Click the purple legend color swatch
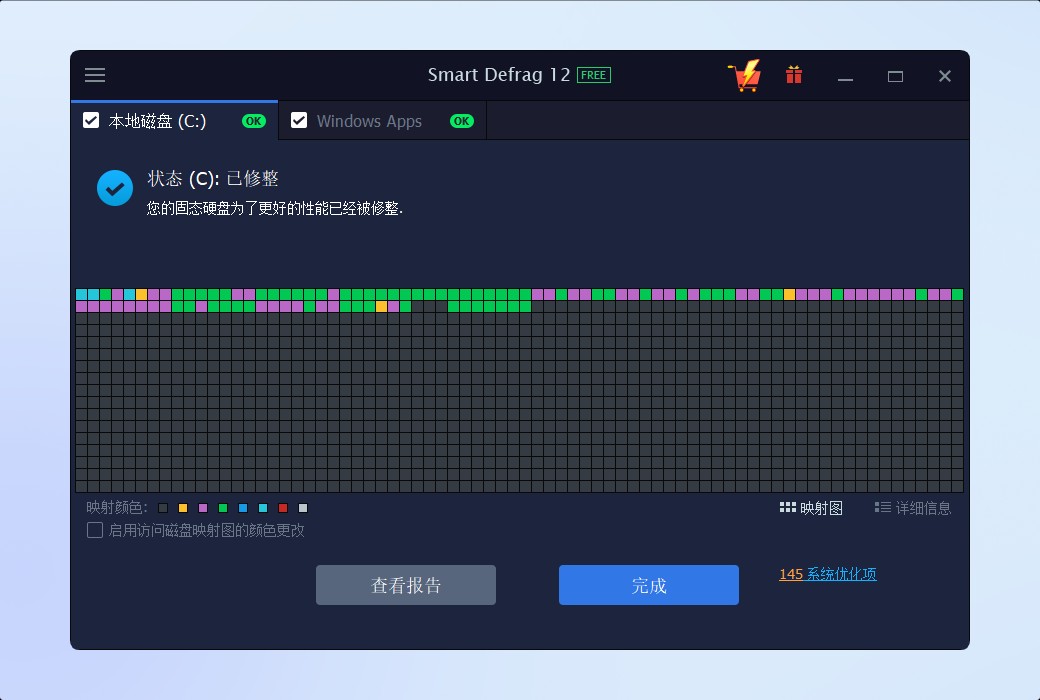The width and height of the screenshot is (1040, 700). click(203, 508)
